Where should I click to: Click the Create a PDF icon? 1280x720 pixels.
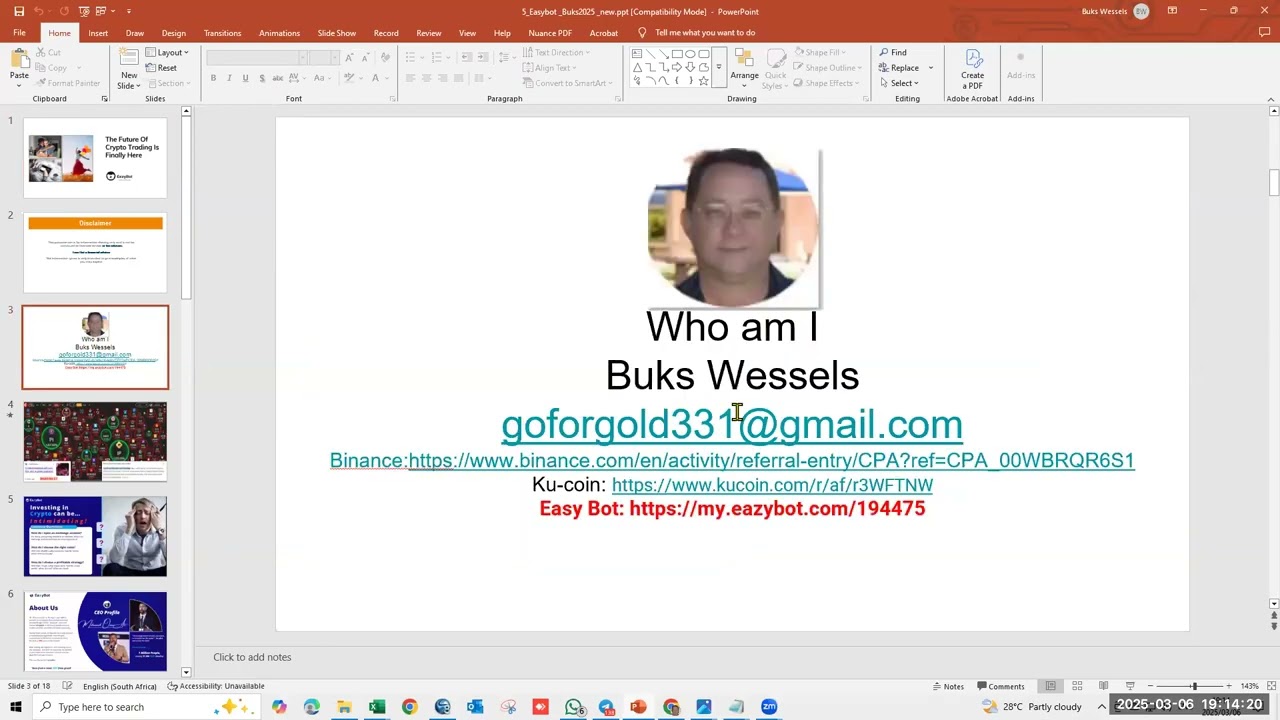coord(972,58)
